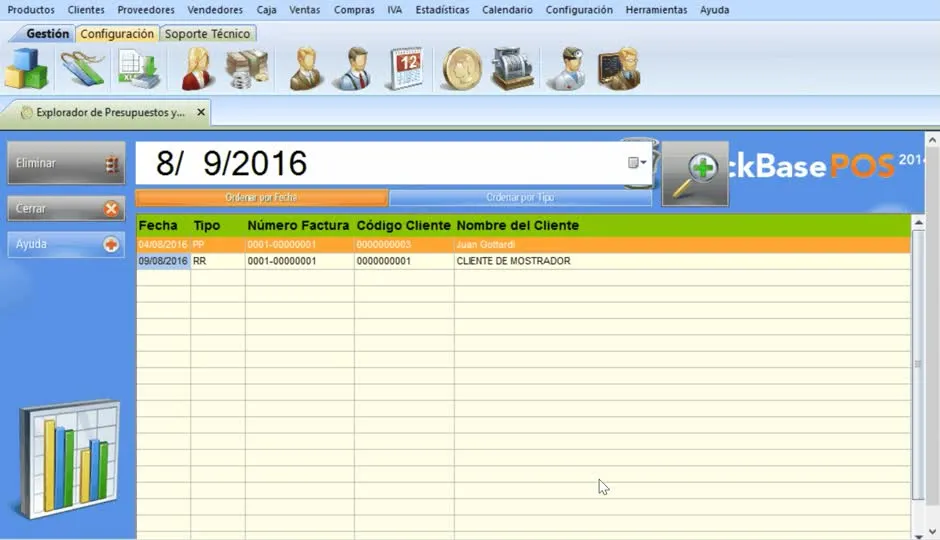Open the Proveedores menu

(146, 10)
